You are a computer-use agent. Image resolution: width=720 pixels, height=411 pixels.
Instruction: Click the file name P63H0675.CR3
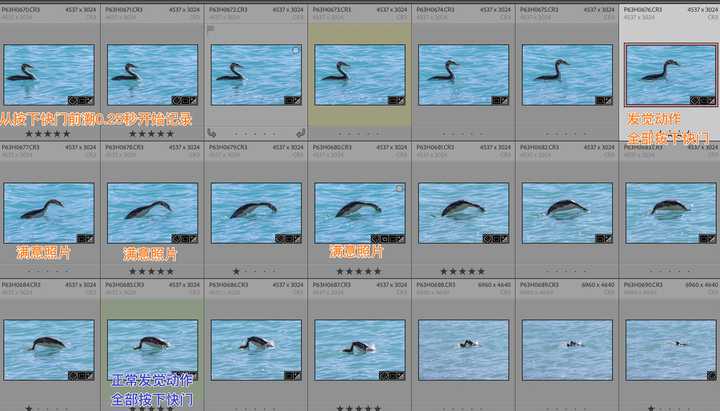pos(540,10)
